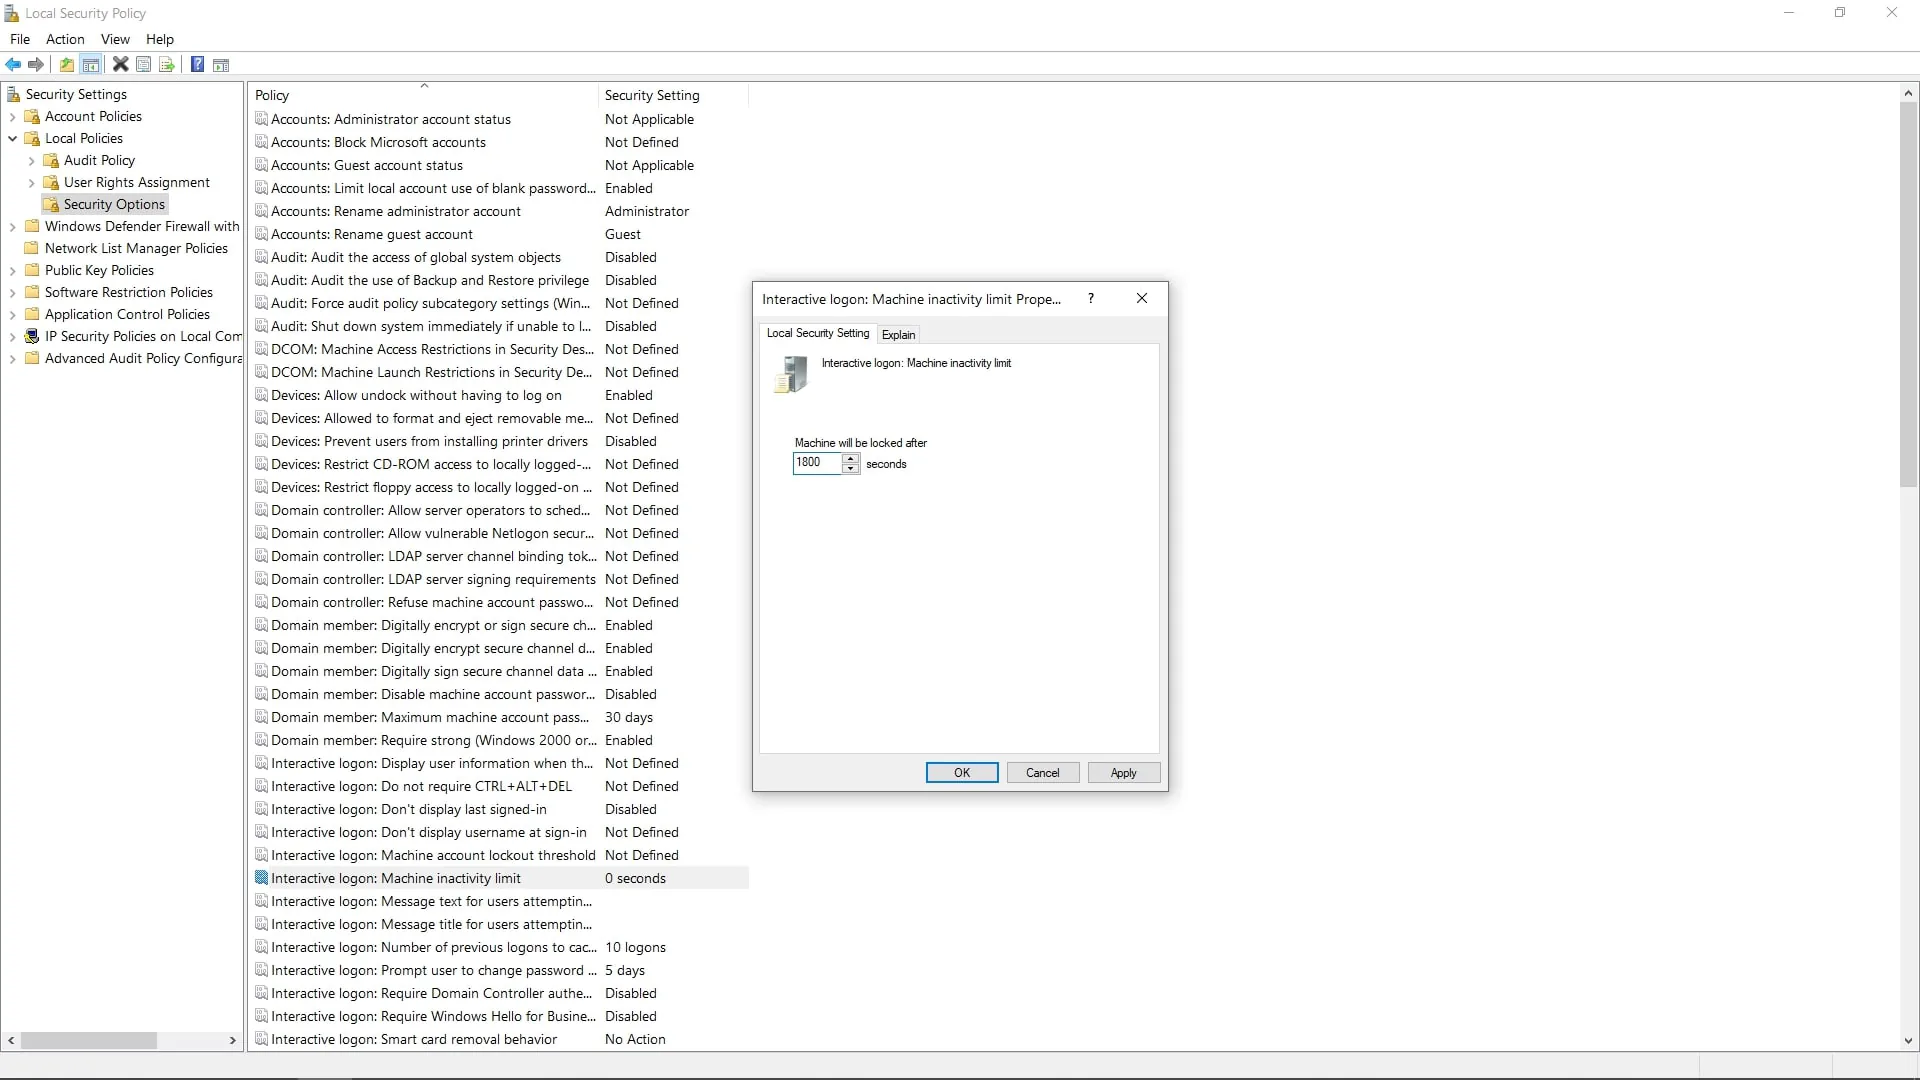Click the server icon in the properties dialog
The image size is (1920, 1080).
click(x=790, y=375)
